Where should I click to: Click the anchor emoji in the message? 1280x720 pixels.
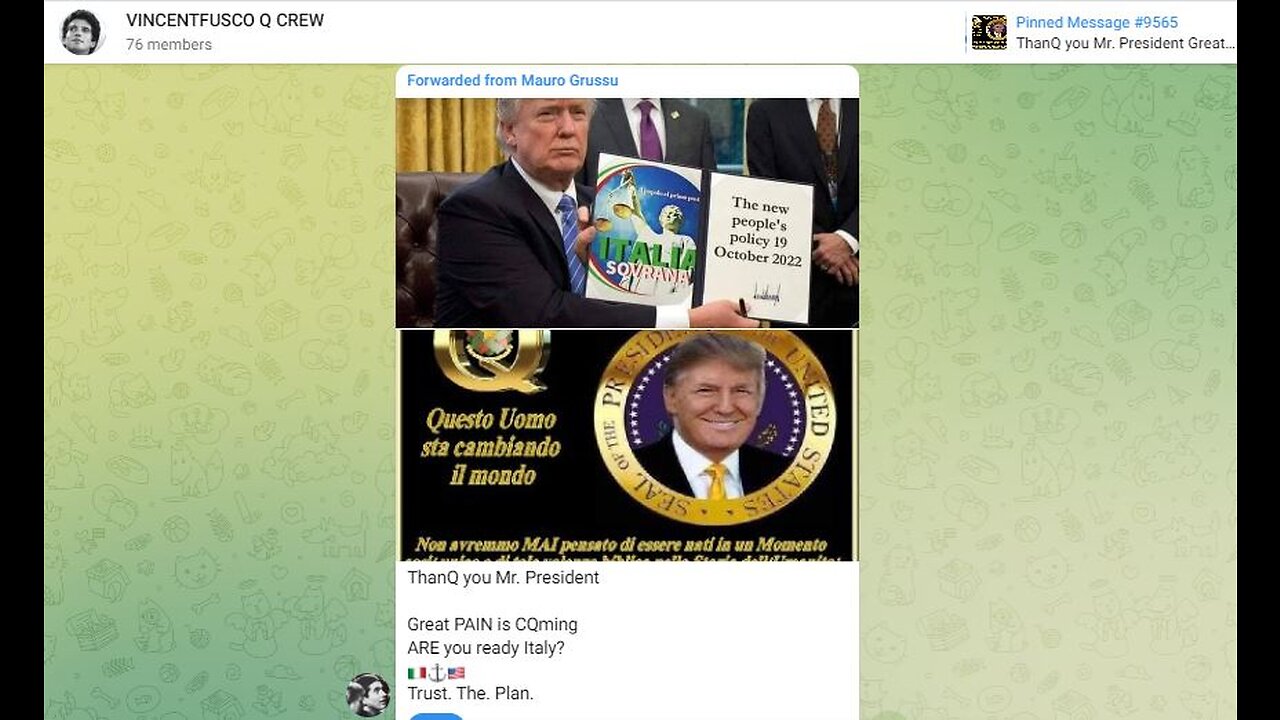436,673
